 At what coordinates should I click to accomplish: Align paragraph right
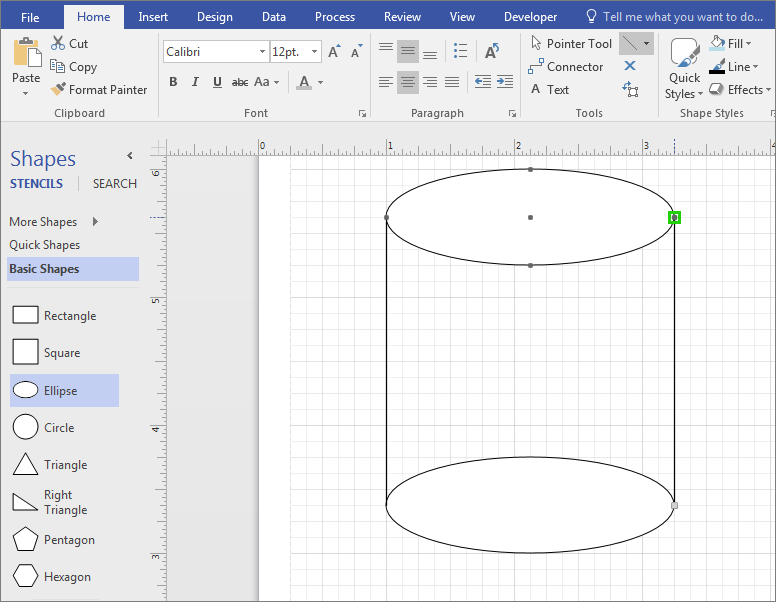pos(430,82)
